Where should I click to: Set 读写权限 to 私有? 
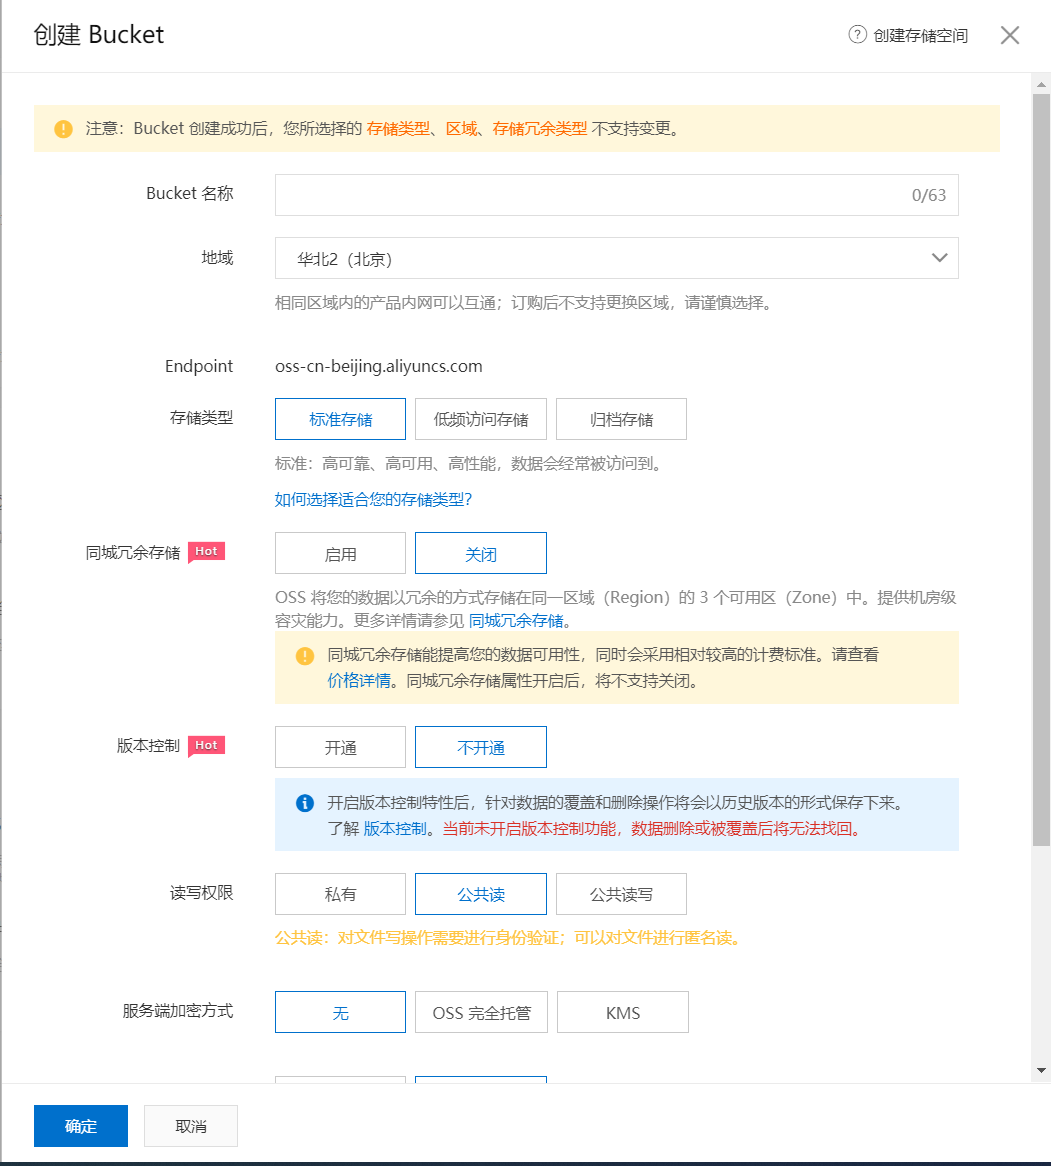tap(340, 895)
